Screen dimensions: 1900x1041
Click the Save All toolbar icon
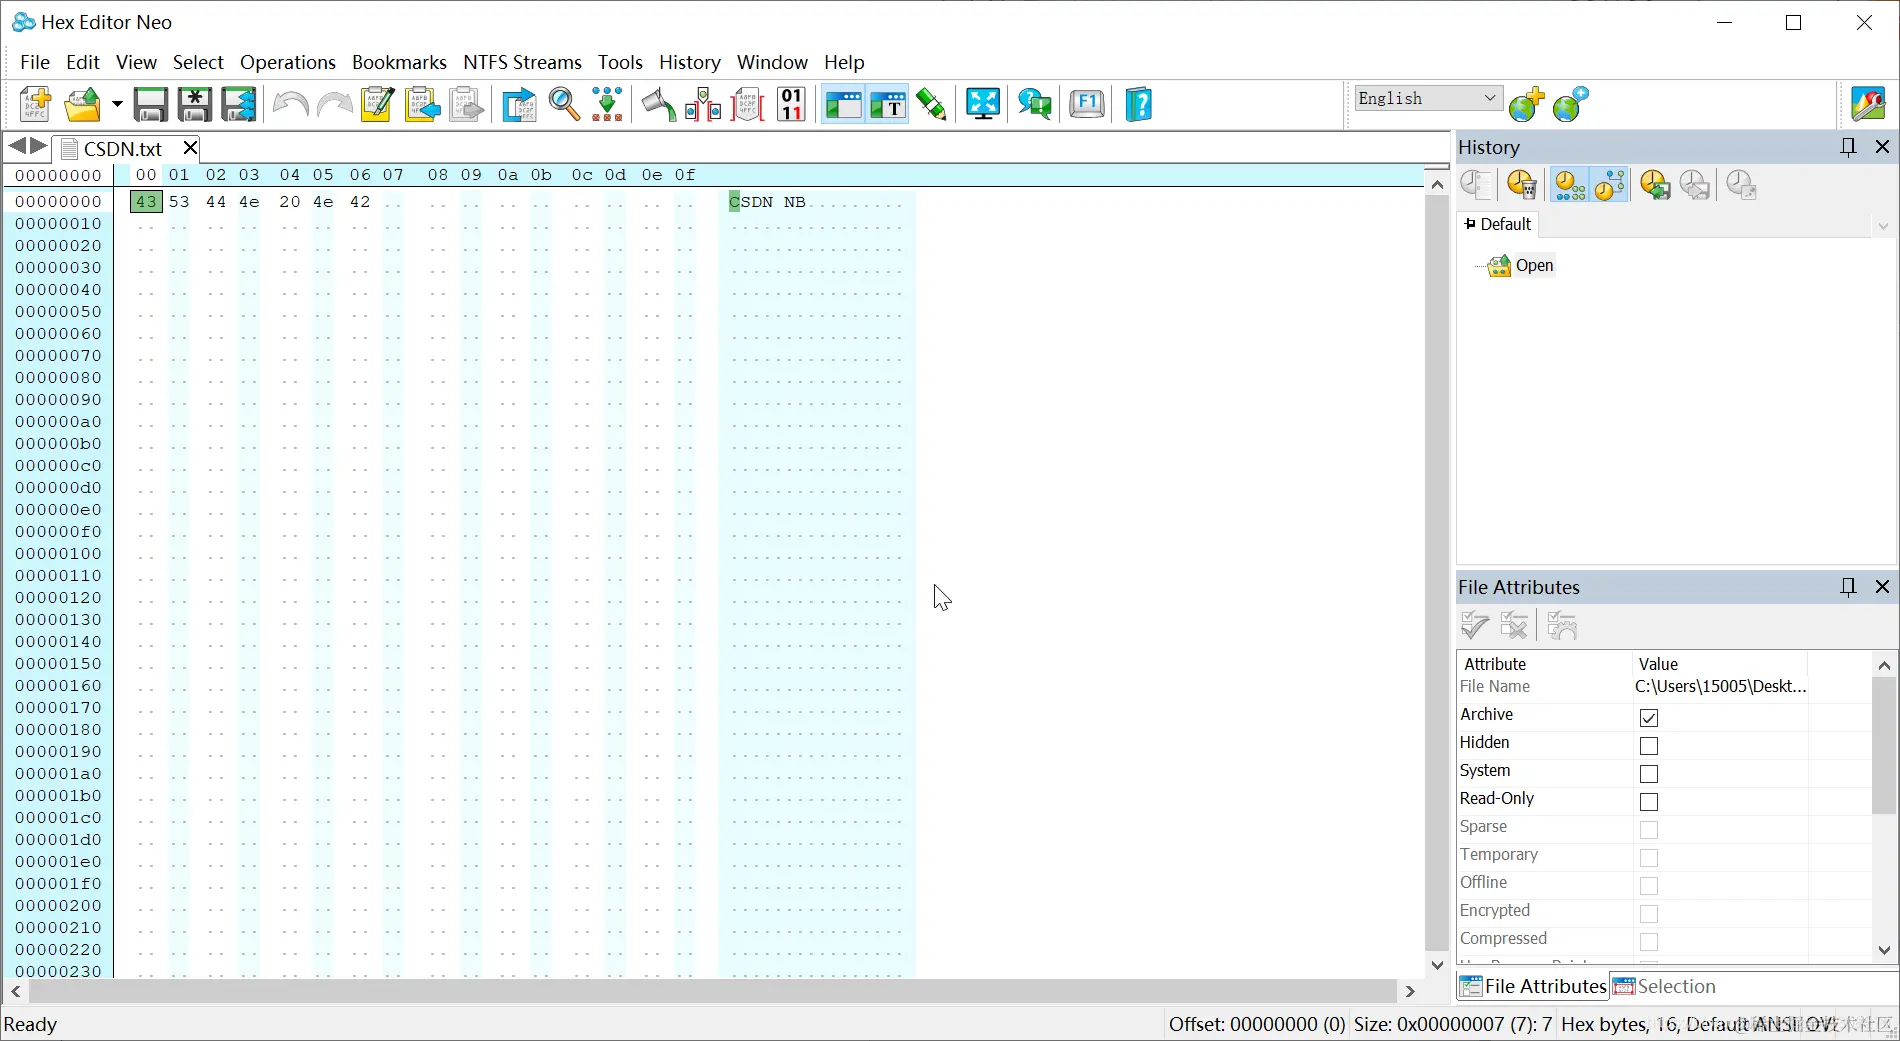pyautogui.click(x=239, y=104)
